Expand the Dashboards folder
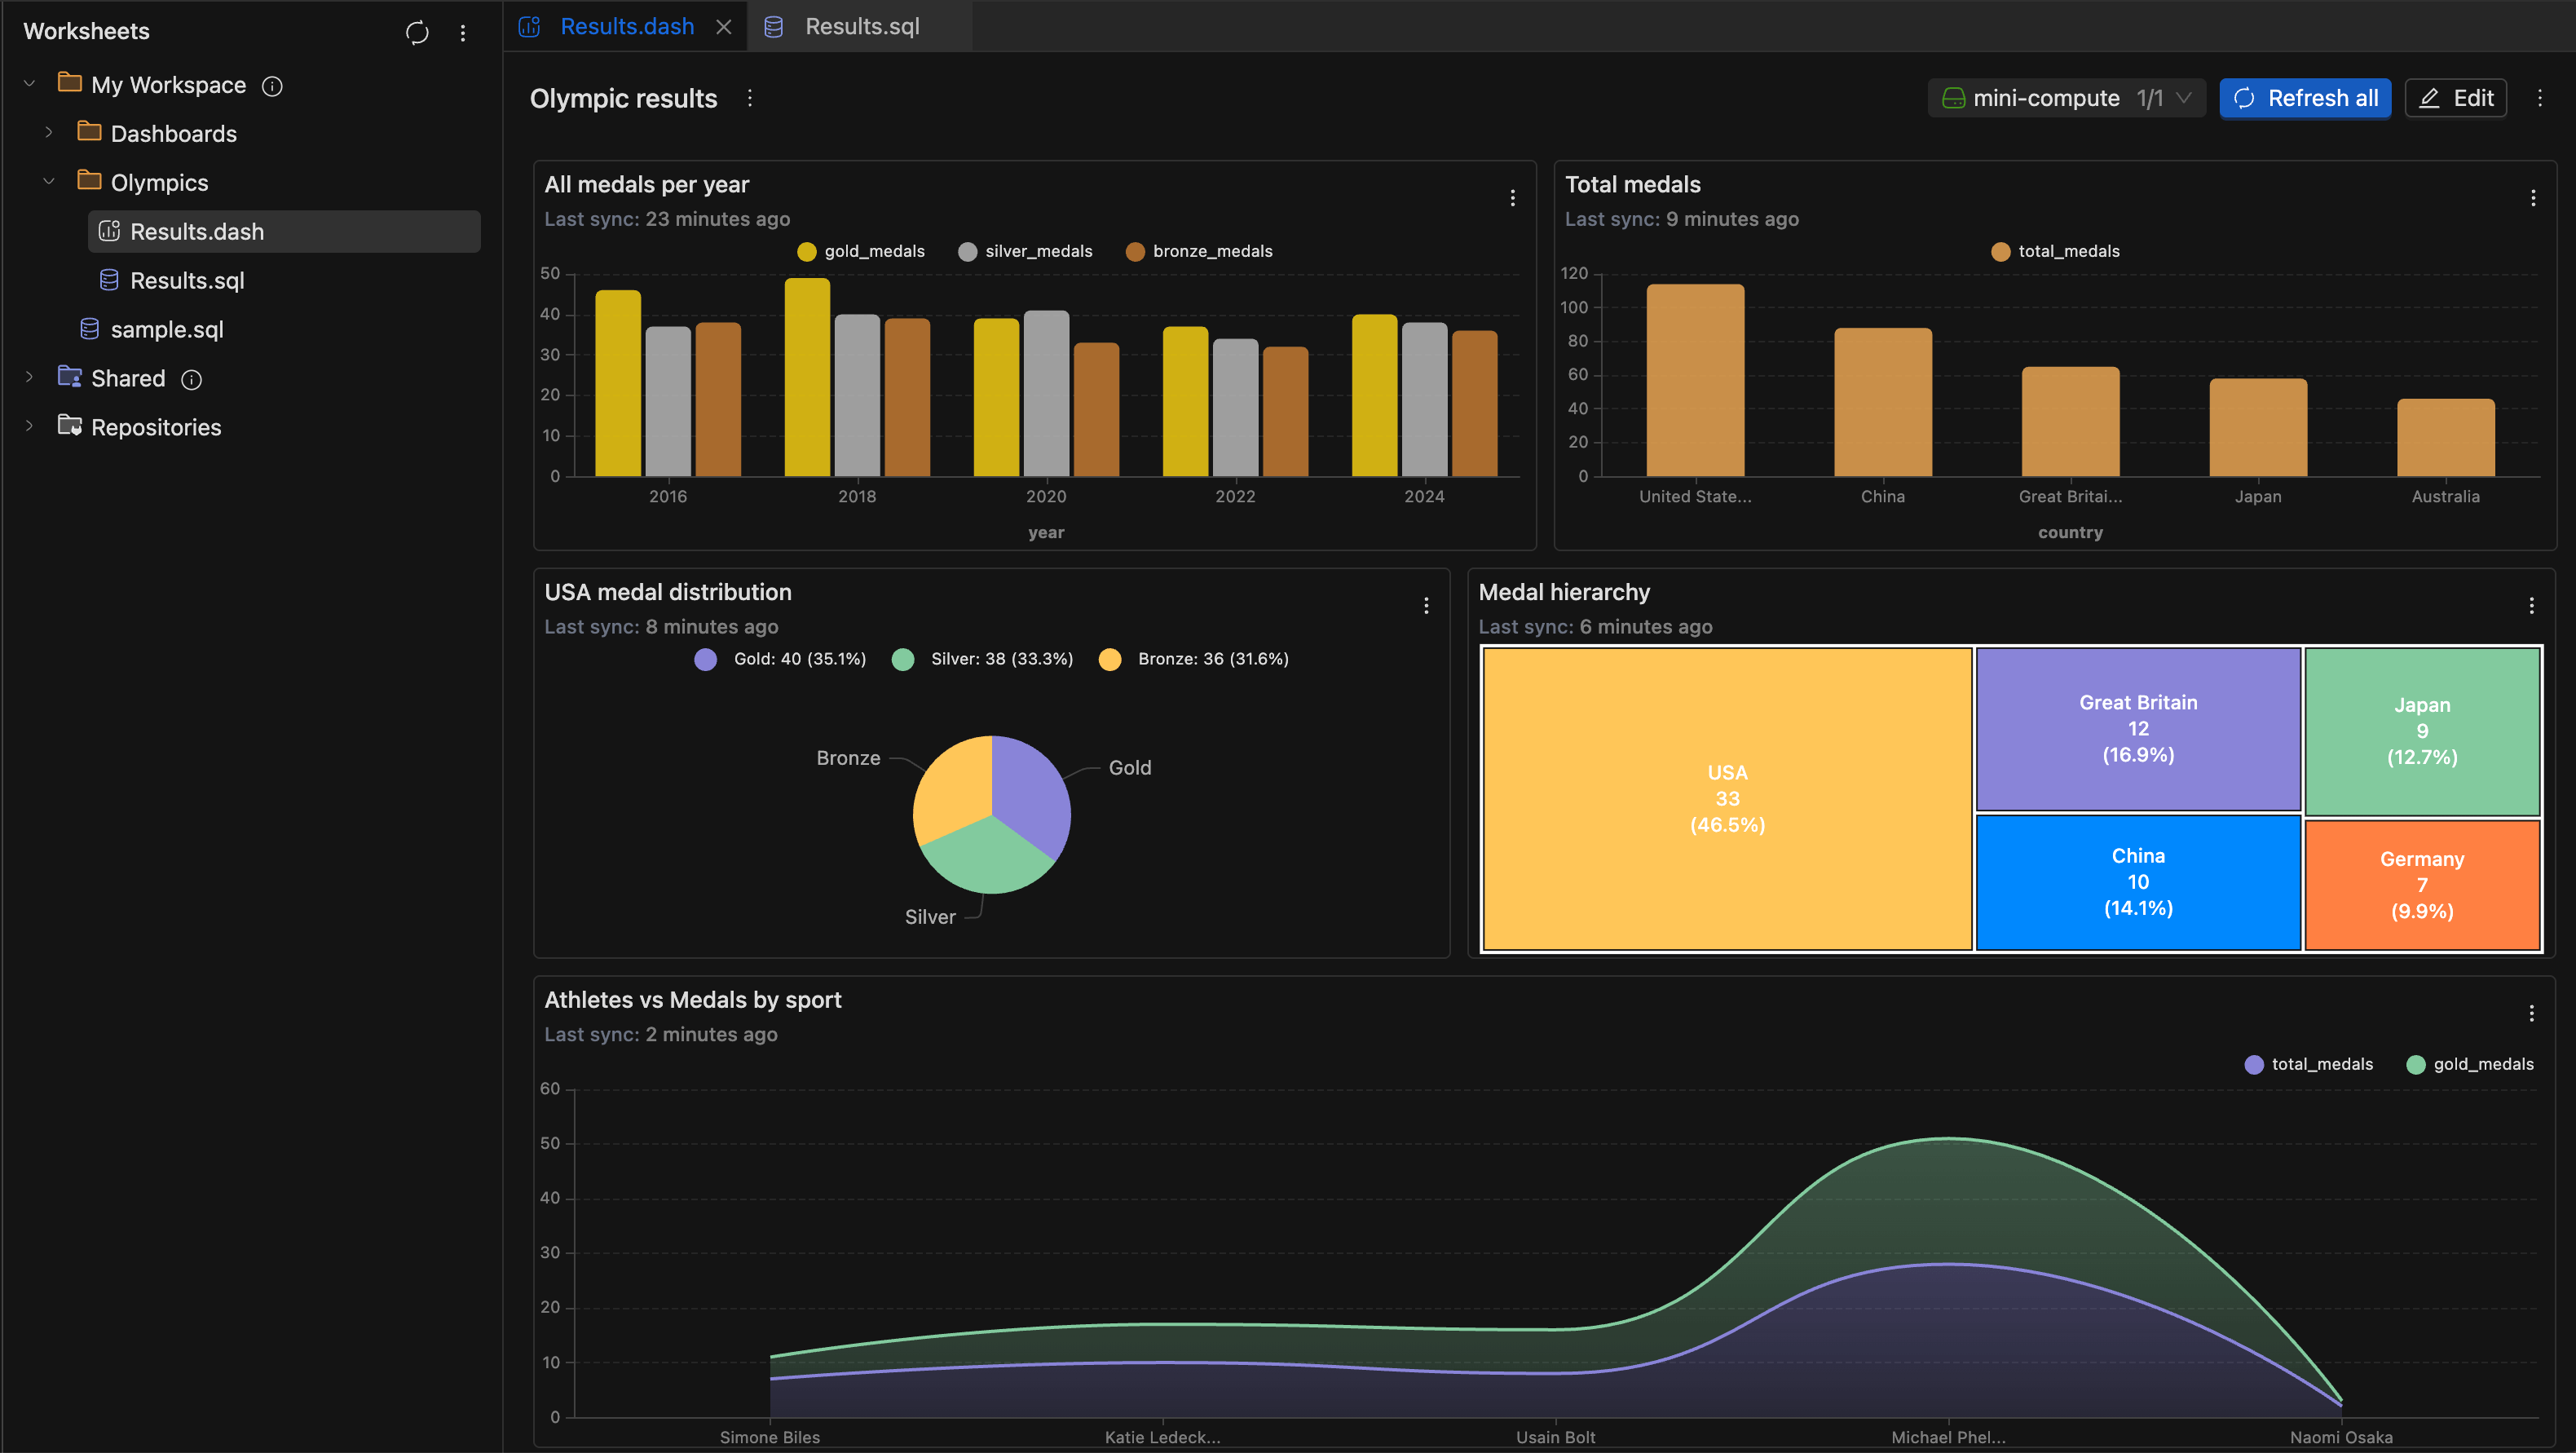 click(48, 132)
